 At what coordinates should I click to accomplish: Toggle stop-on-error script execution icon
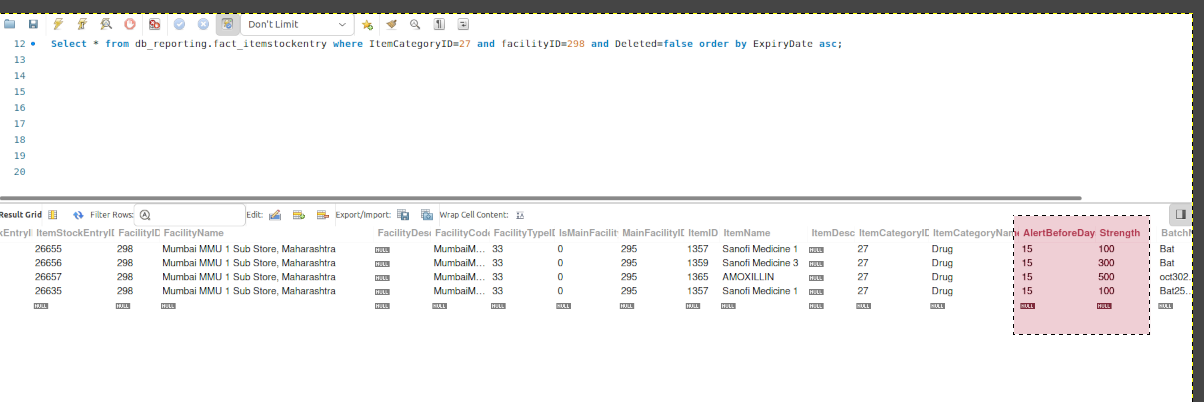[154, 23]
